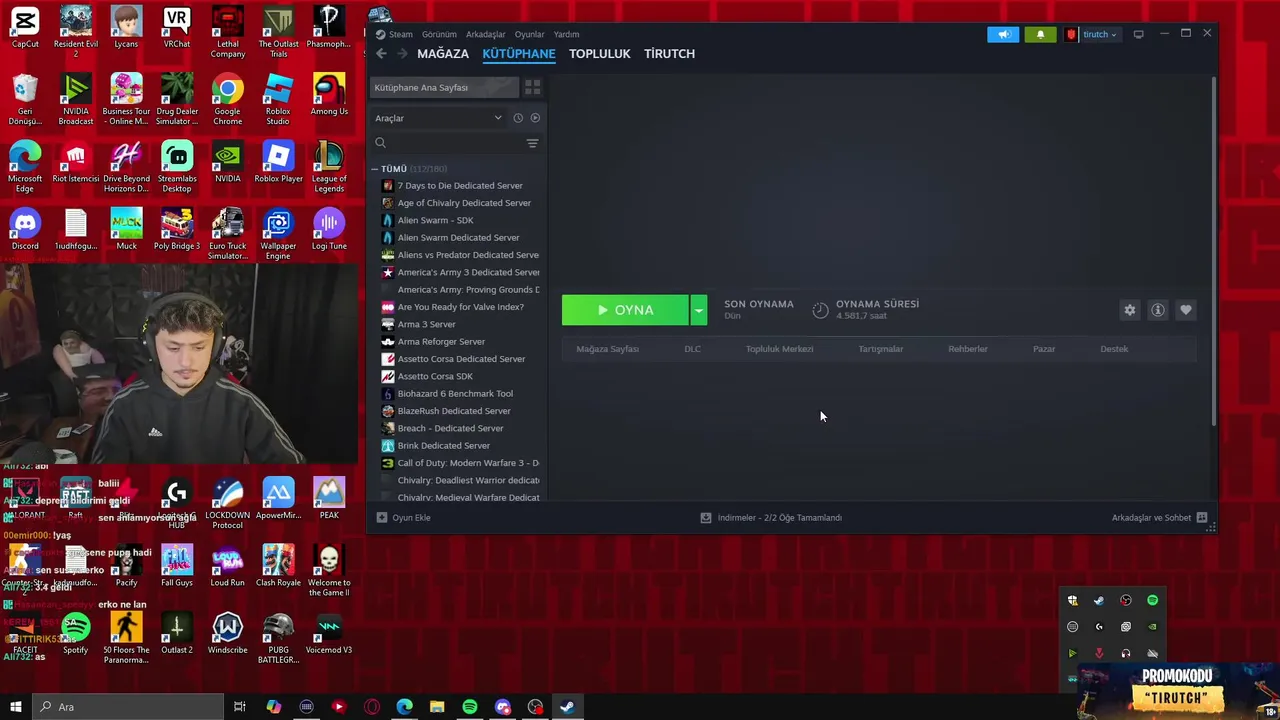Open Destek link
The image size is (1280, 720).
tap(1114, 349)
